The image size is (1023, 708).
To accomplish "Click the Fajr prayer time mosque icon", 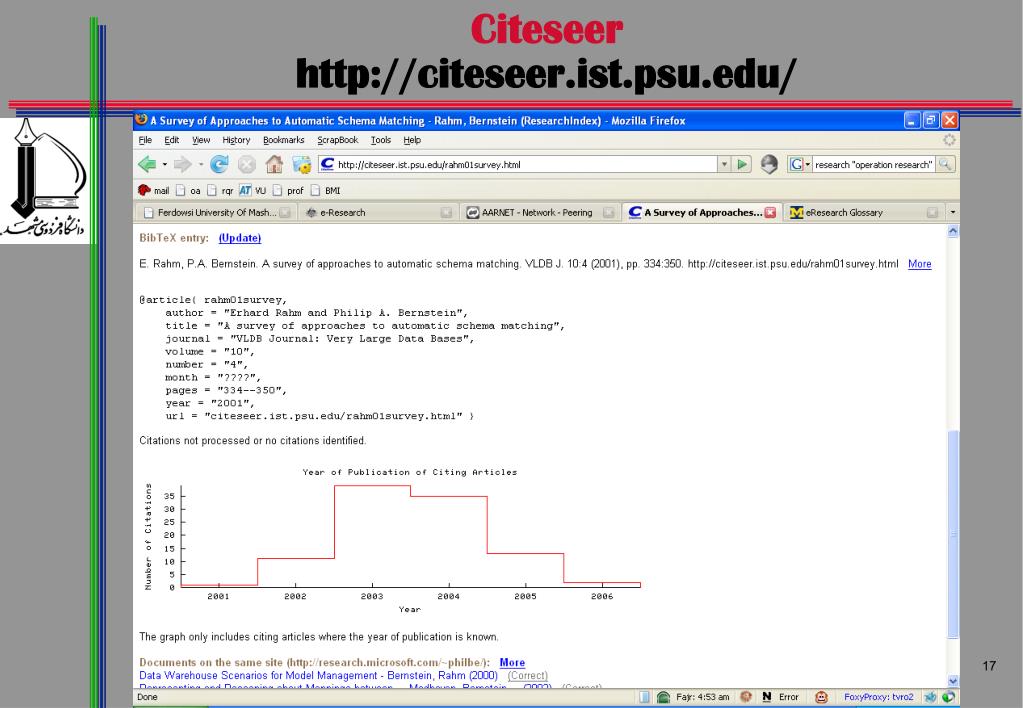I will coord(663,697).
